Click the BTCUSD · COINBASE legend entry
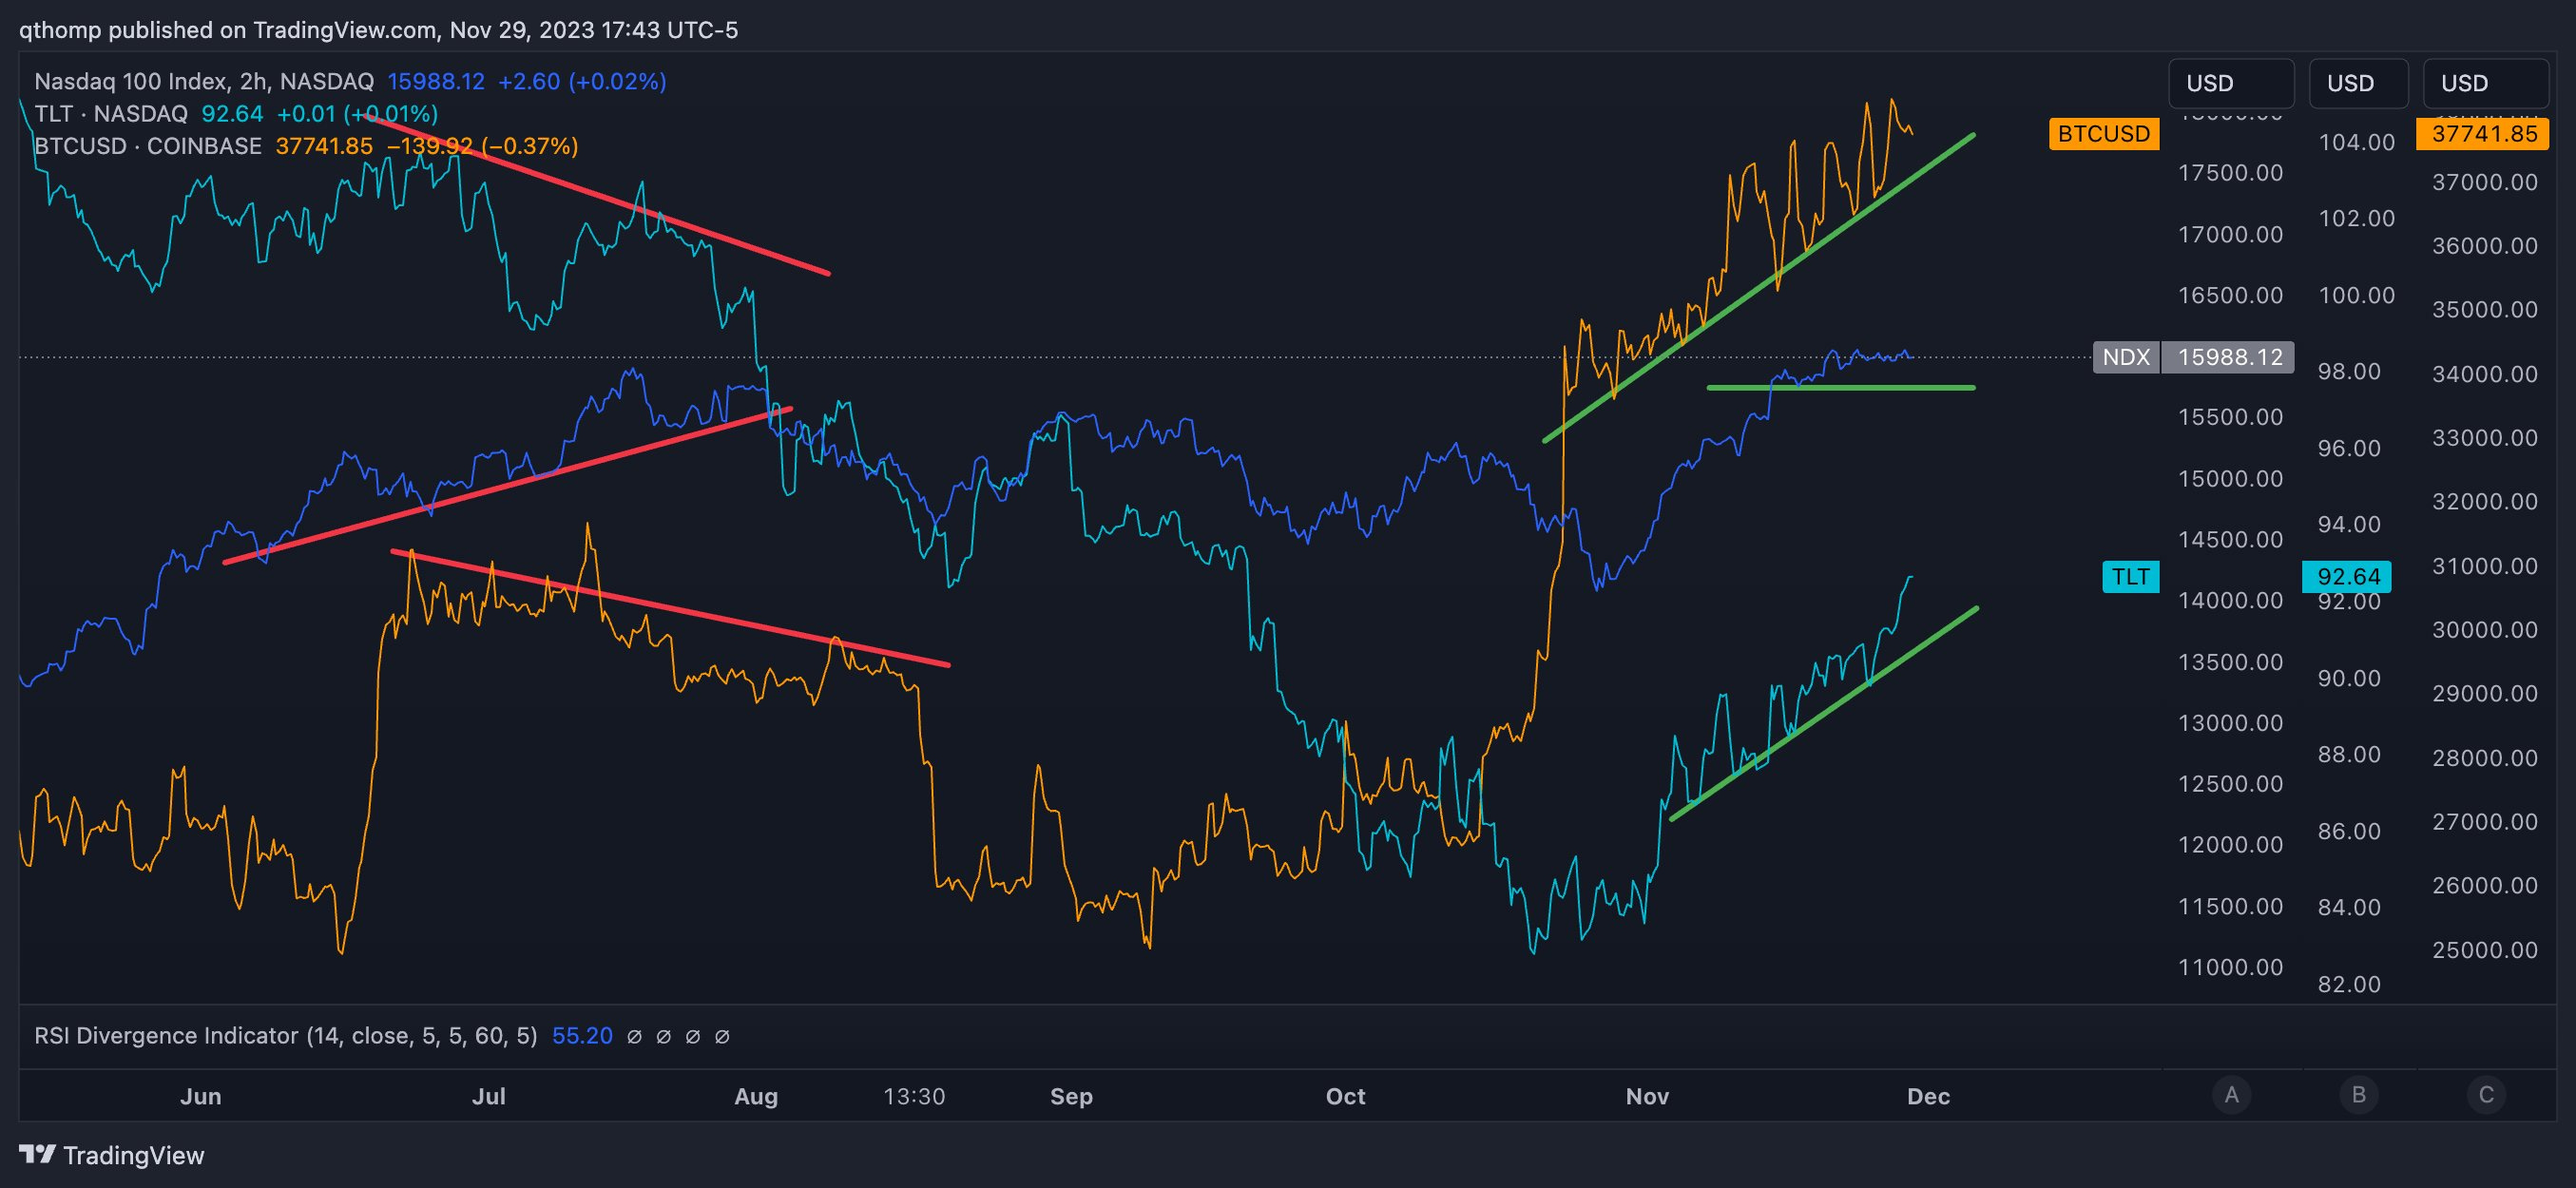The width and height of the screenshot is (2576, 1188). [x=147, y=146]
